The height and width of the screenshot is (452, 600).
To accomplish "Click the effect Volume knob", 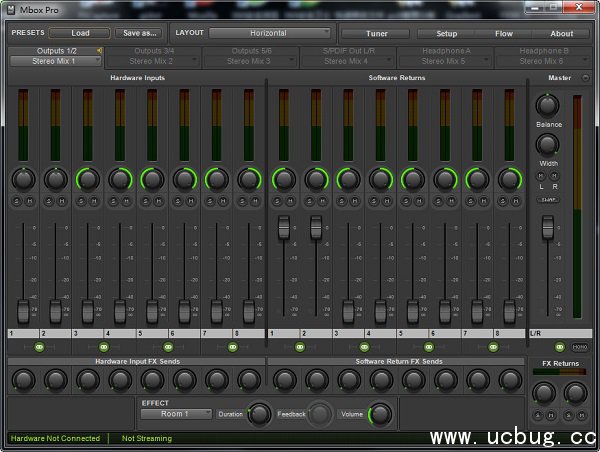I will tap(379, 413).
